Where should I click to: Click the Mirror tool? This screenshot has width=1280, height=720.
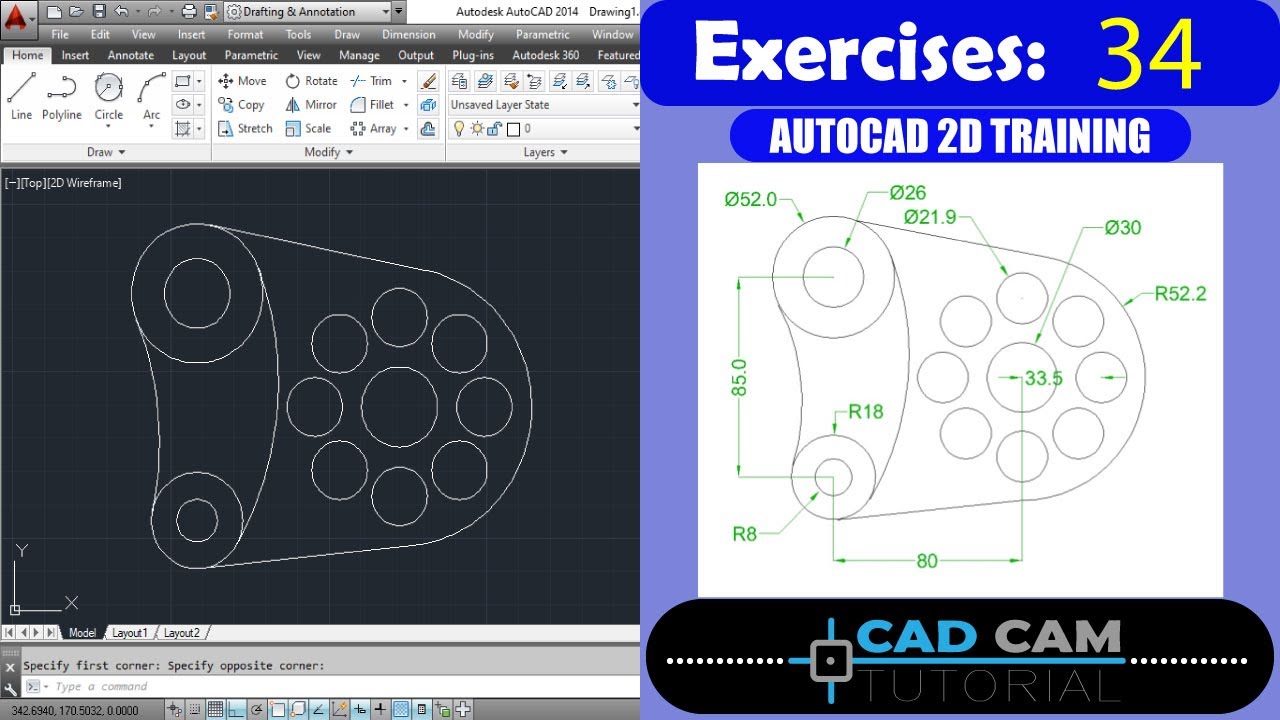(x=311, y=105)
